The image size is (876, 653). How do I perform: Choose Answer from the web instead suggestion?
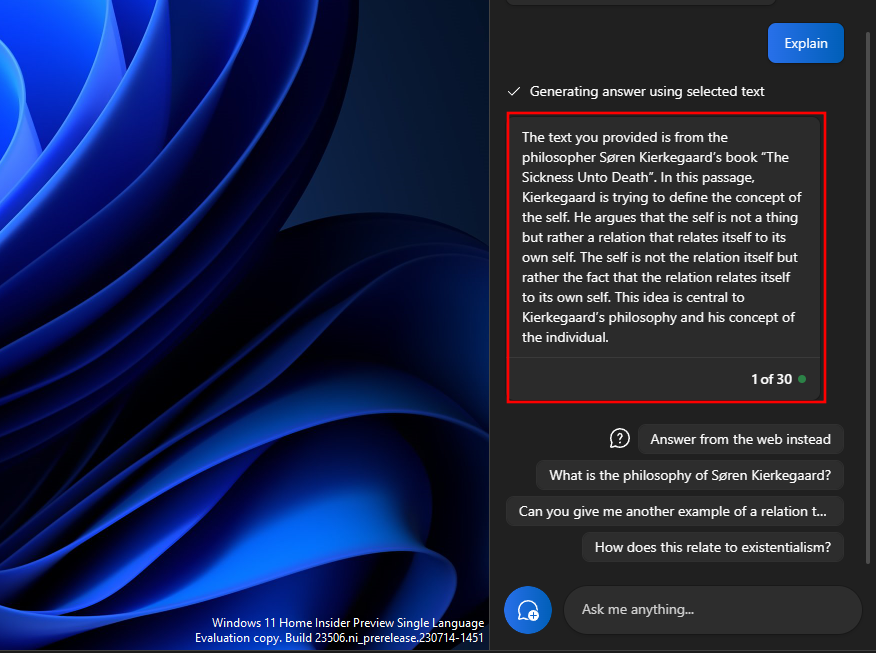740,439
